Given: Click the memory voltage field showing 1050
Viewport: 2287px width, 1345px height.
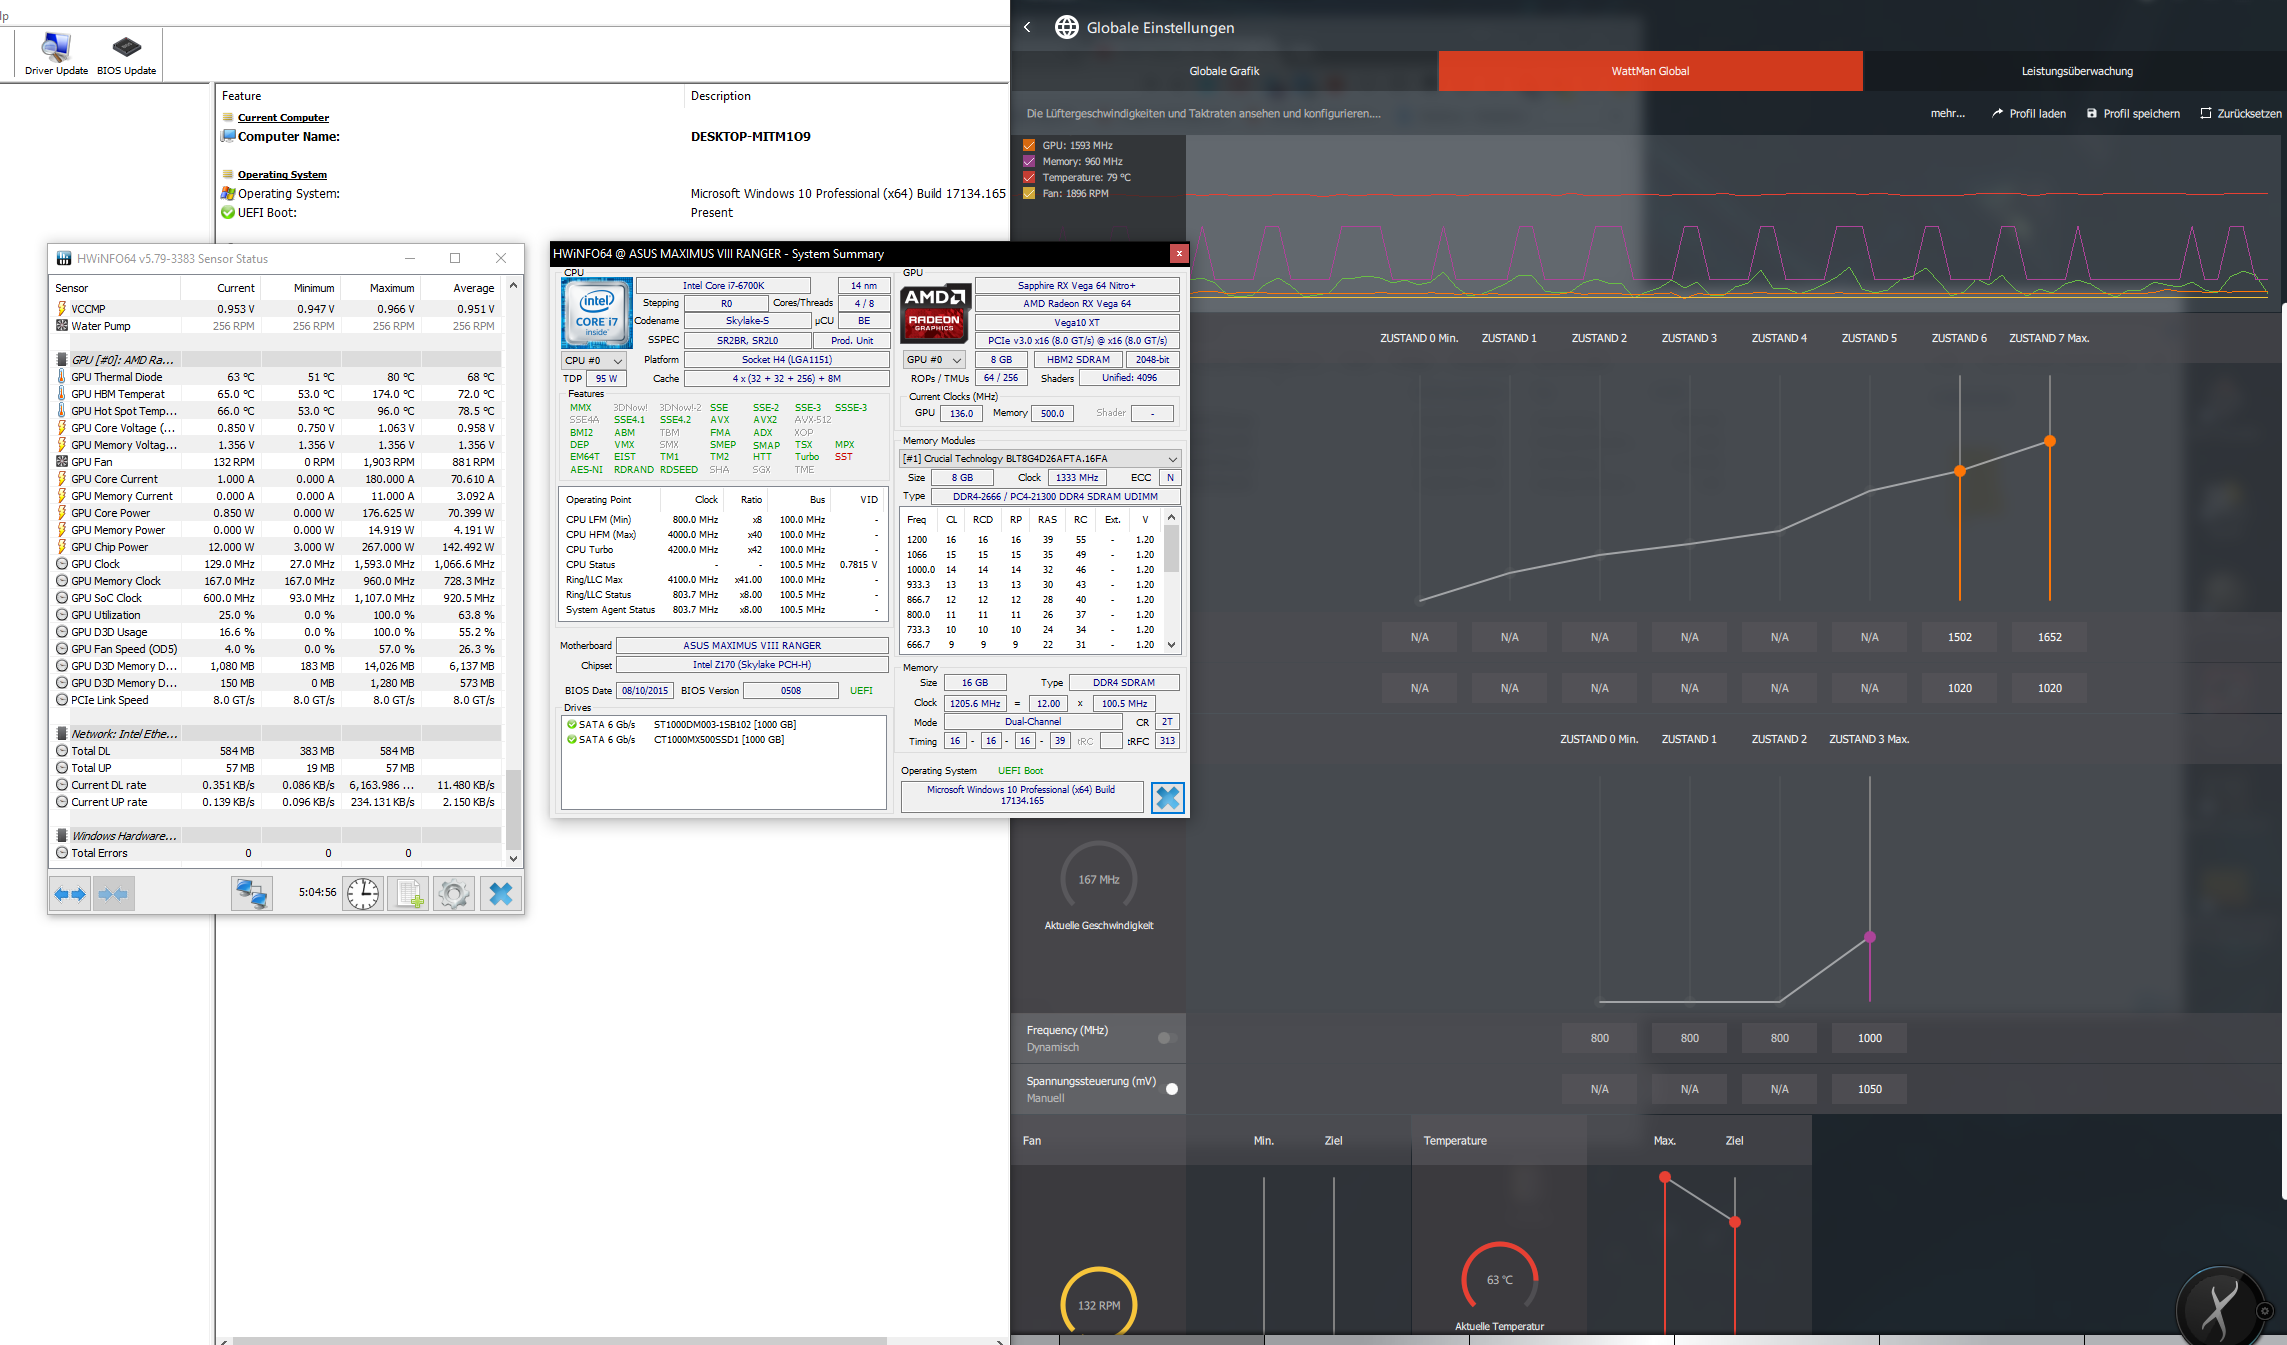Looking at the screenshot, I should click(x=1869, y=1089).
